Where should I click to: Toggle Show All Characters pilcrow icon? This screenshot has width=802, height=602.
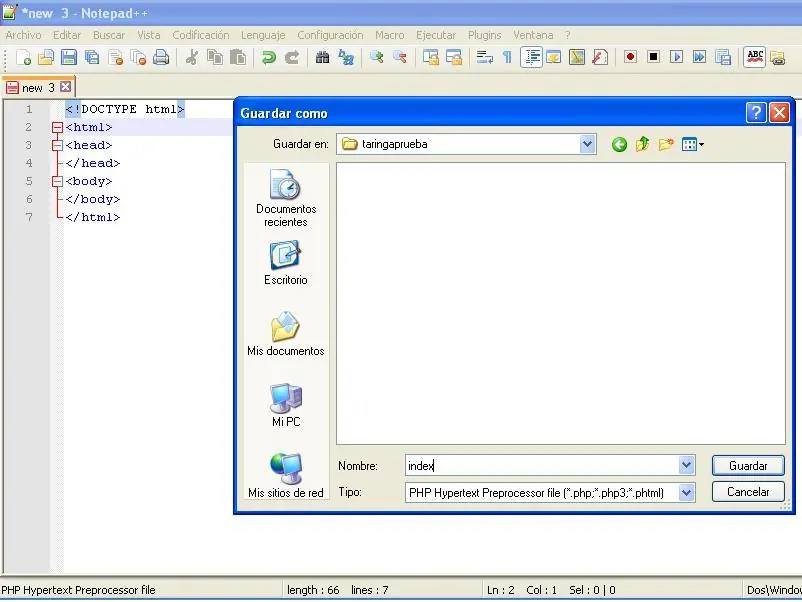click(507, 57)
